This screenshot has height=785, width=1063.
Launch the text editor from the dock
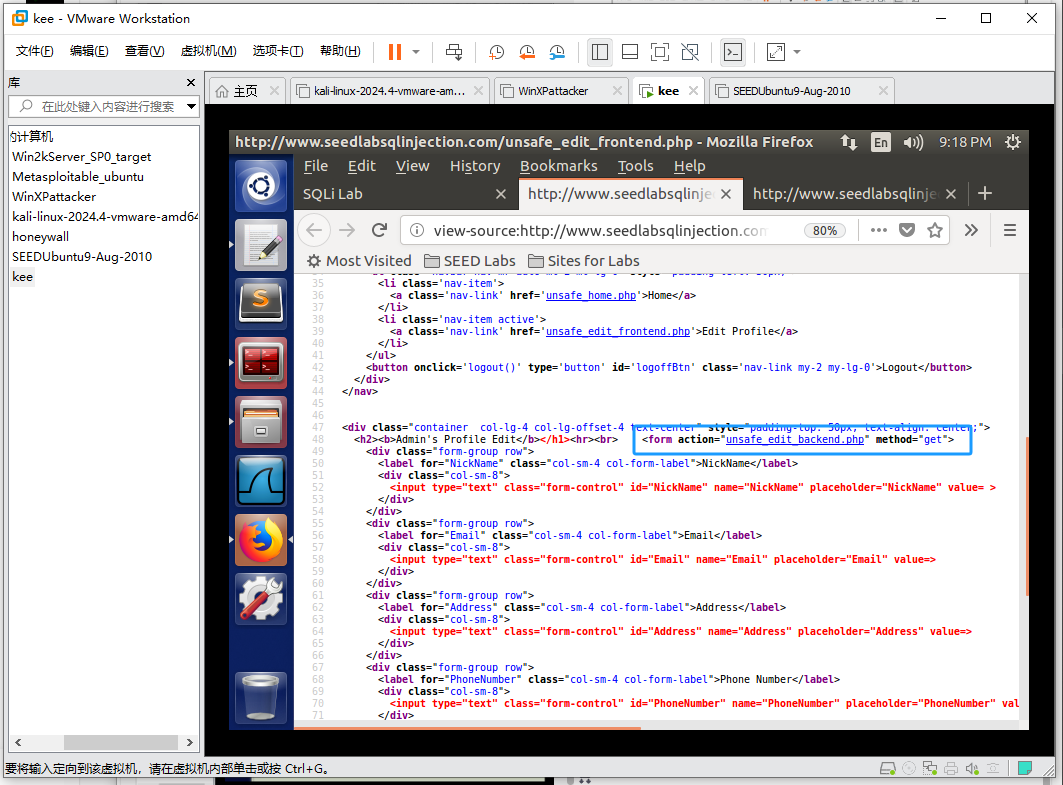coord(261,245)
